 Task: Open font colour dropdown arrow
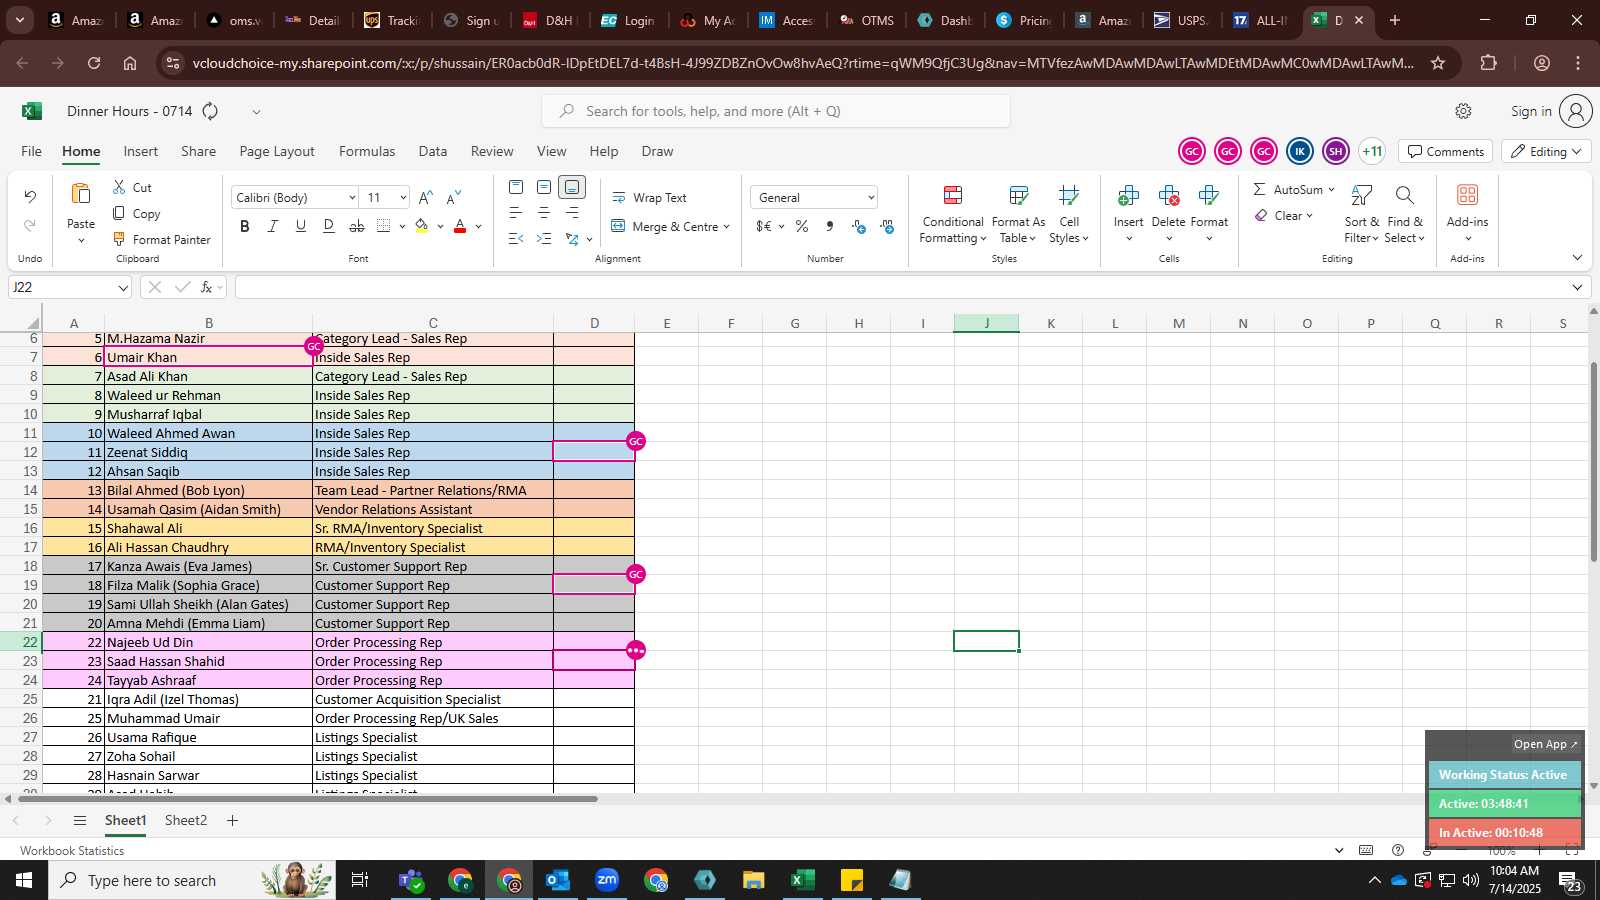coord(478,227)
